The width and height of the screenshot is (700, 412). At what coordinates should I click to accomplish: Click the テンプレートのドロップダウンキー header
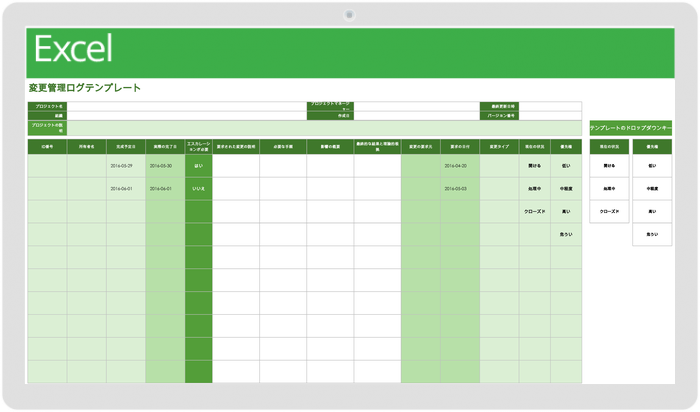click(630, 128)
